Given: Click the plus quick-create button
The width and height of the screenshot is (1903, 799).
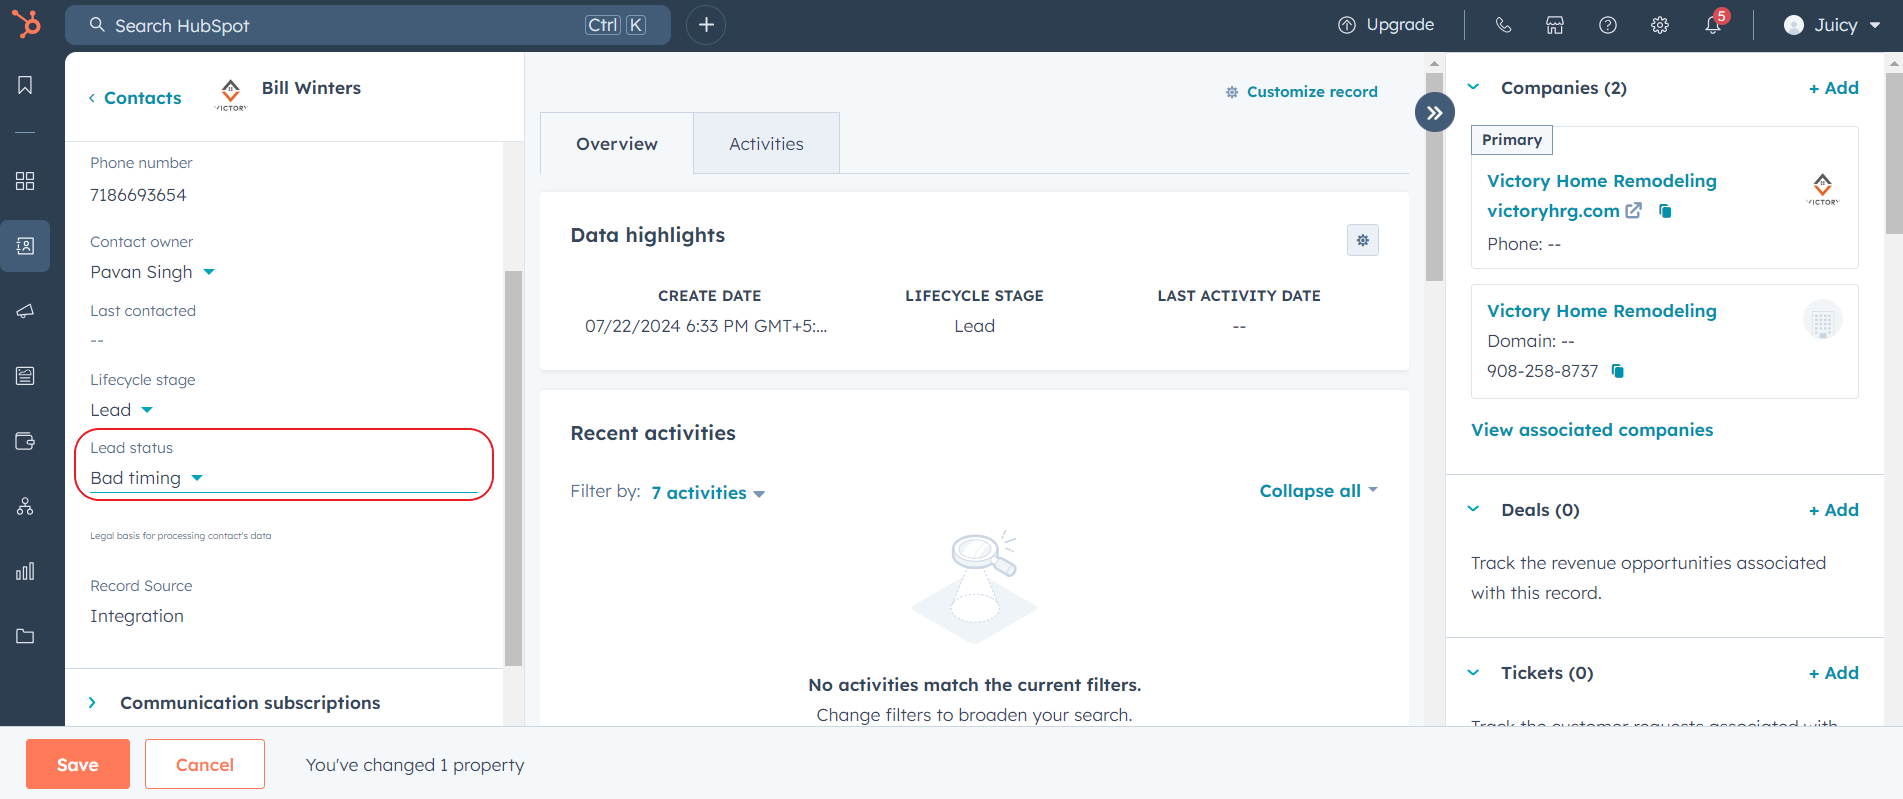Looking at the screenshot, I should tap(706, 25).
